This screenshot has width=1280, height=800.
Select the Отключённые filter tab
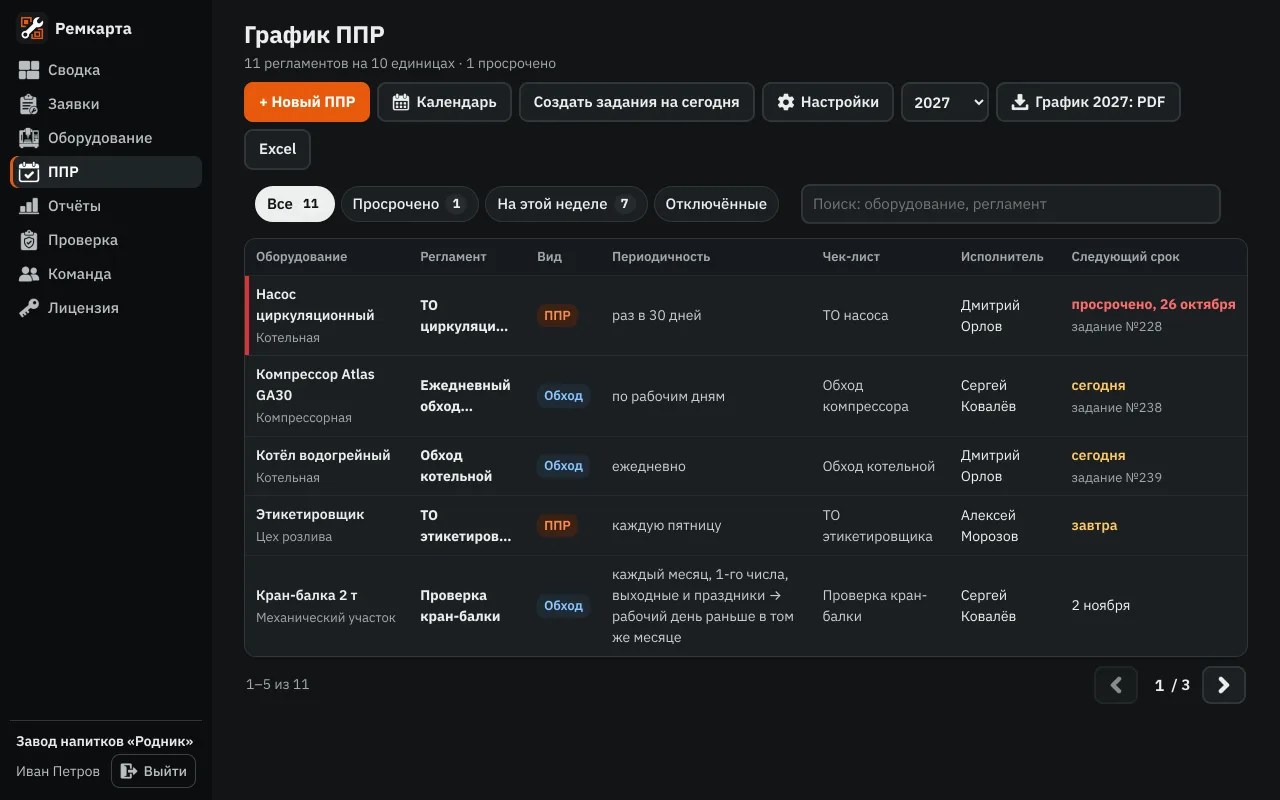click(x=716, y=204)
